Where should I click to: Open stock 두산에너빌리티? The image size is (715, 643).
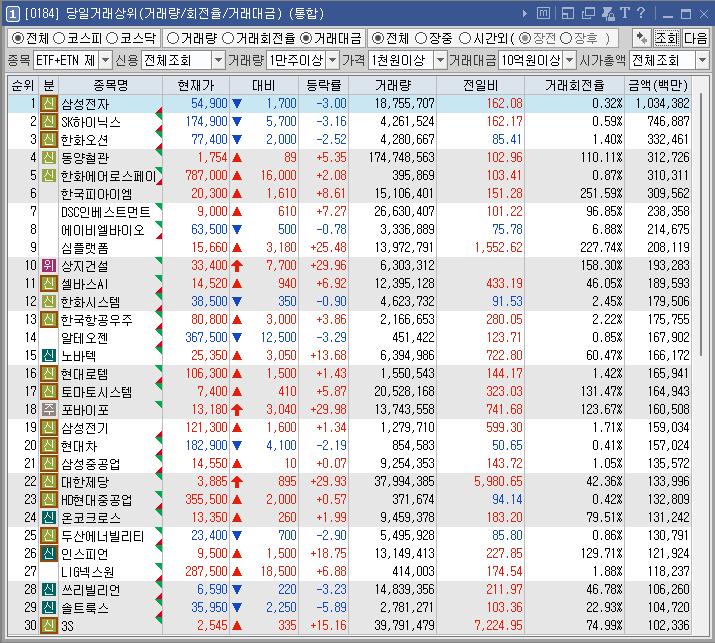coord(103,536)
